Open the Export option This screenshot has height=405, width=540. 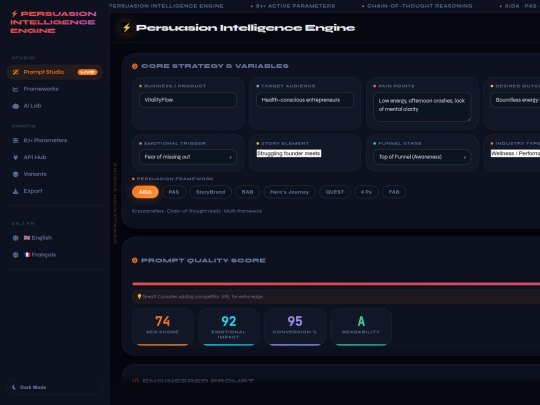click(54, 191)
